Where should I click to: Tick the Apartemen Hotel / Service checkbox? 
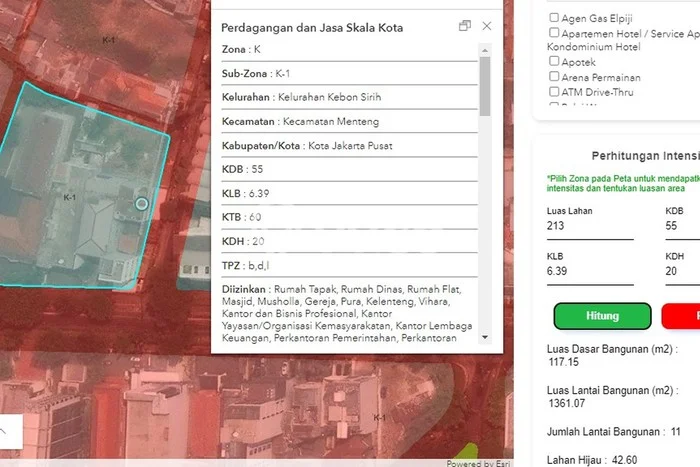tap(554, 33)
